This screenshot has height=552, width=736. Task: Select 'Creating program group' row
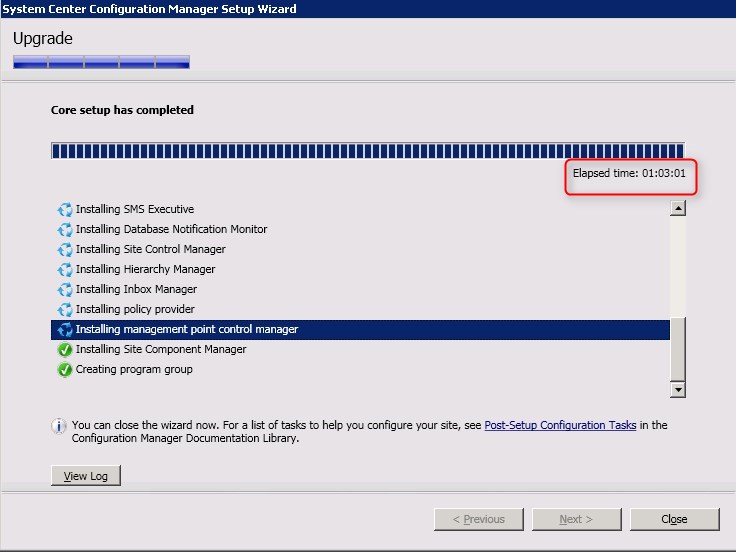(x=360, y=370)
